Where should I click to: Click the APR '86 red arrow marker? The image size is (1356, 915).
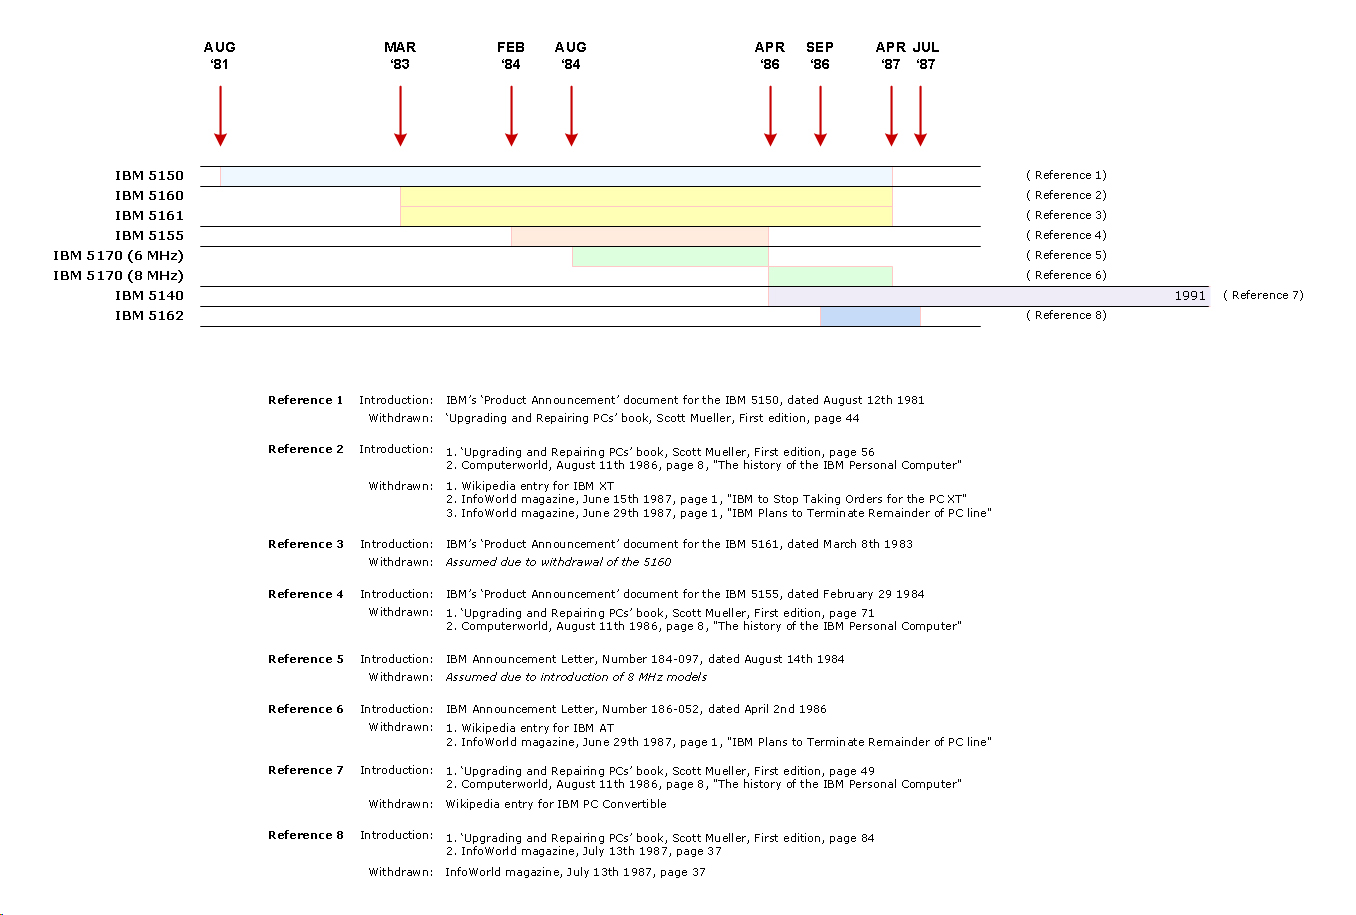coord(770,116)
